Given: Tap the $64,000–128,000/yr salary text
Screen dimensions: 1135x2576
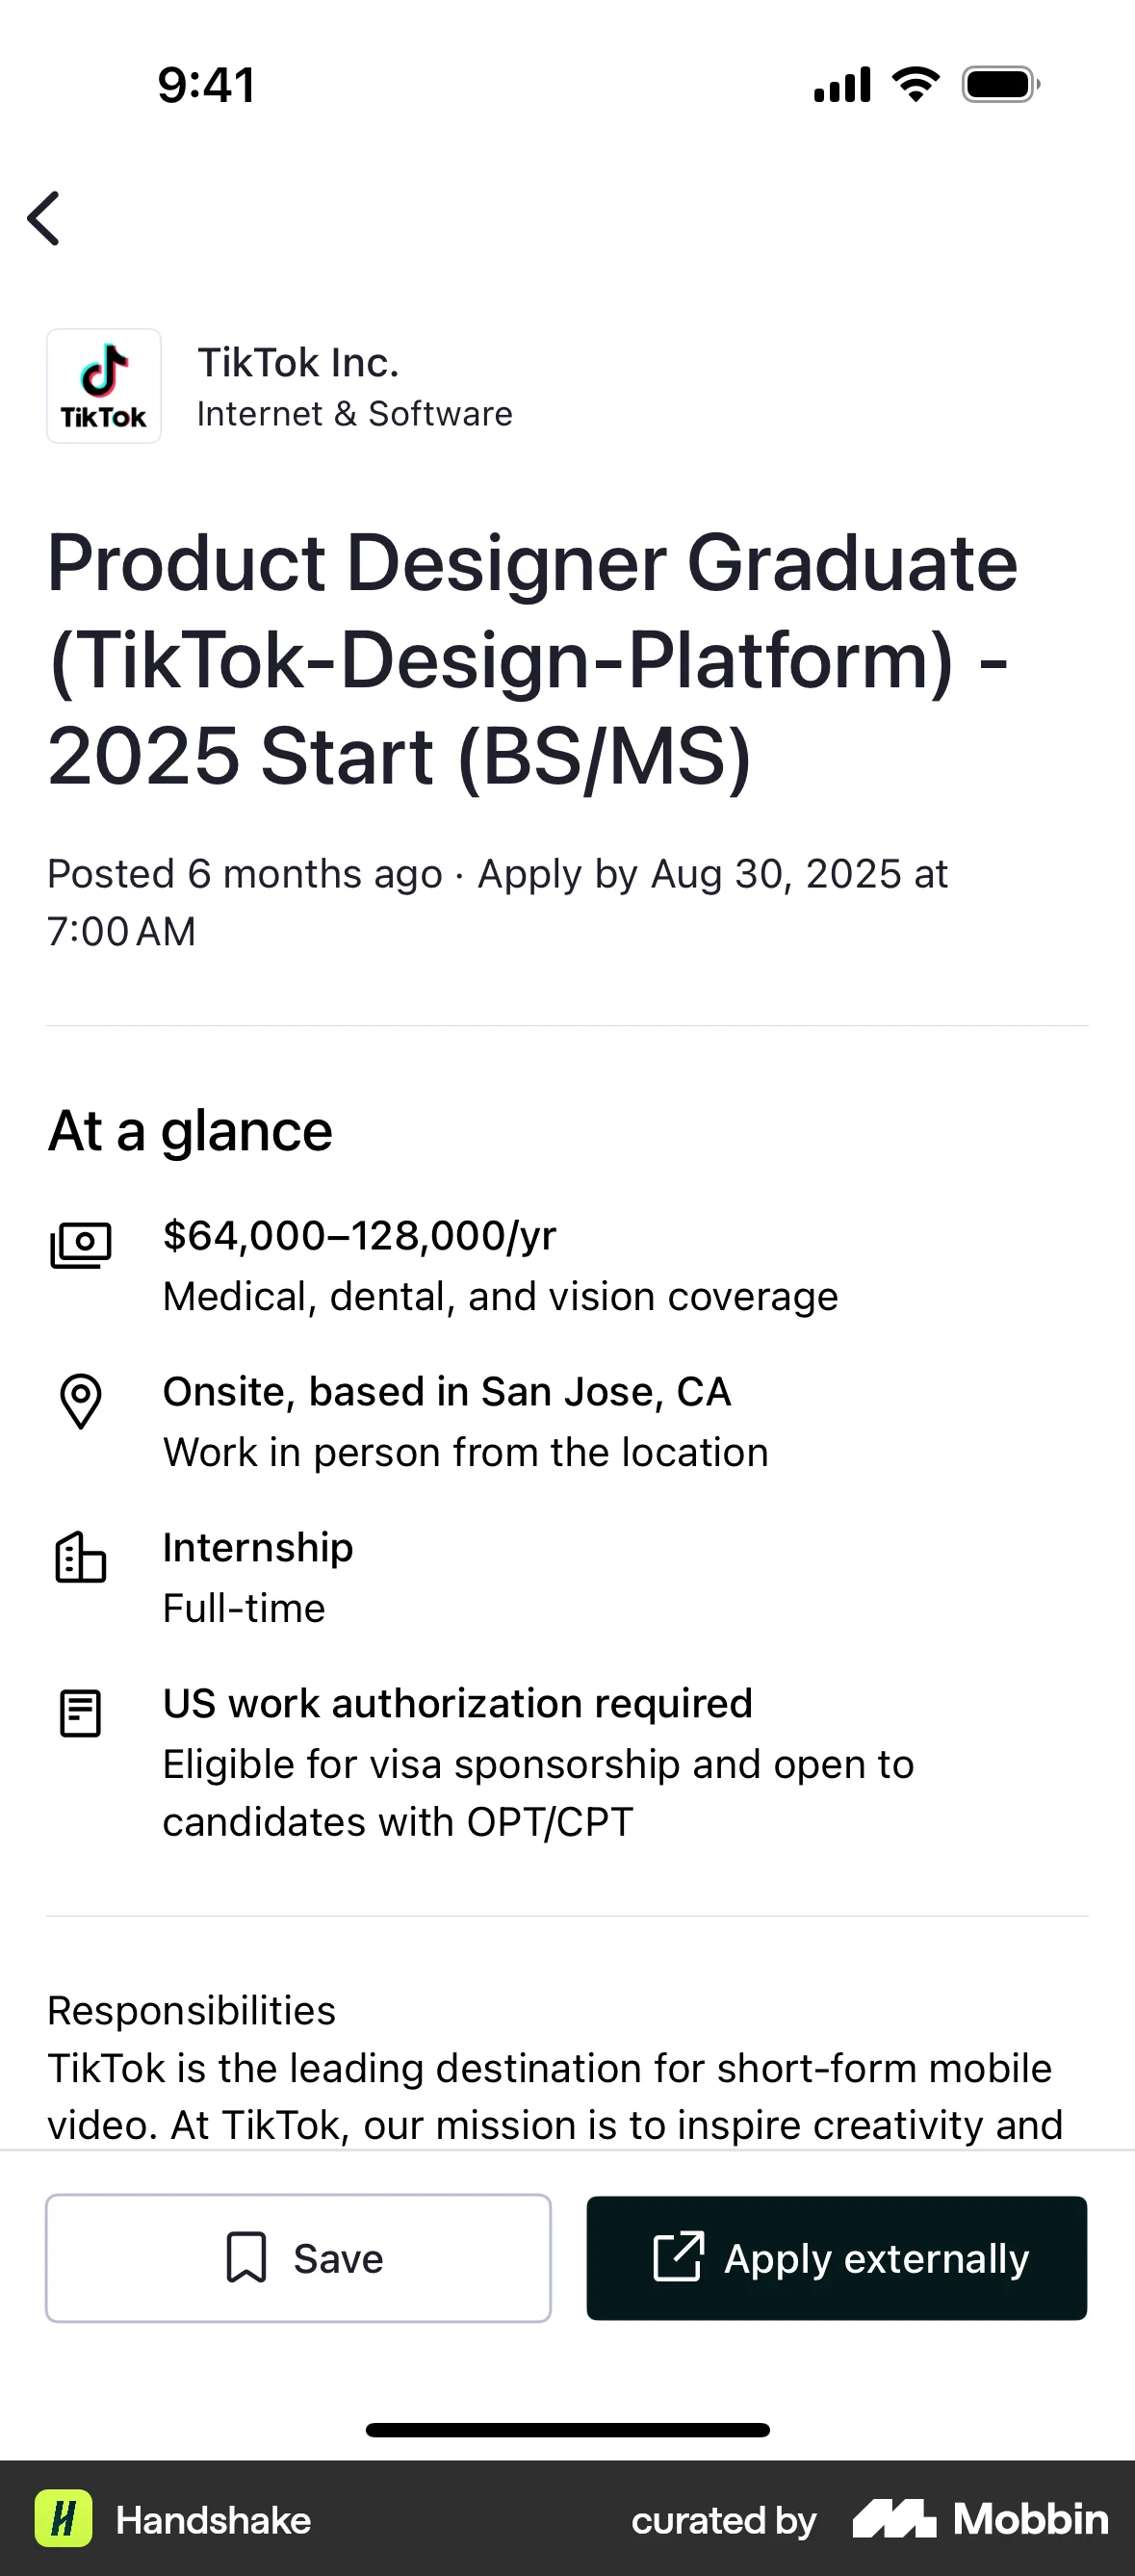Looking at the screenshot, I should pos(360,1236).
